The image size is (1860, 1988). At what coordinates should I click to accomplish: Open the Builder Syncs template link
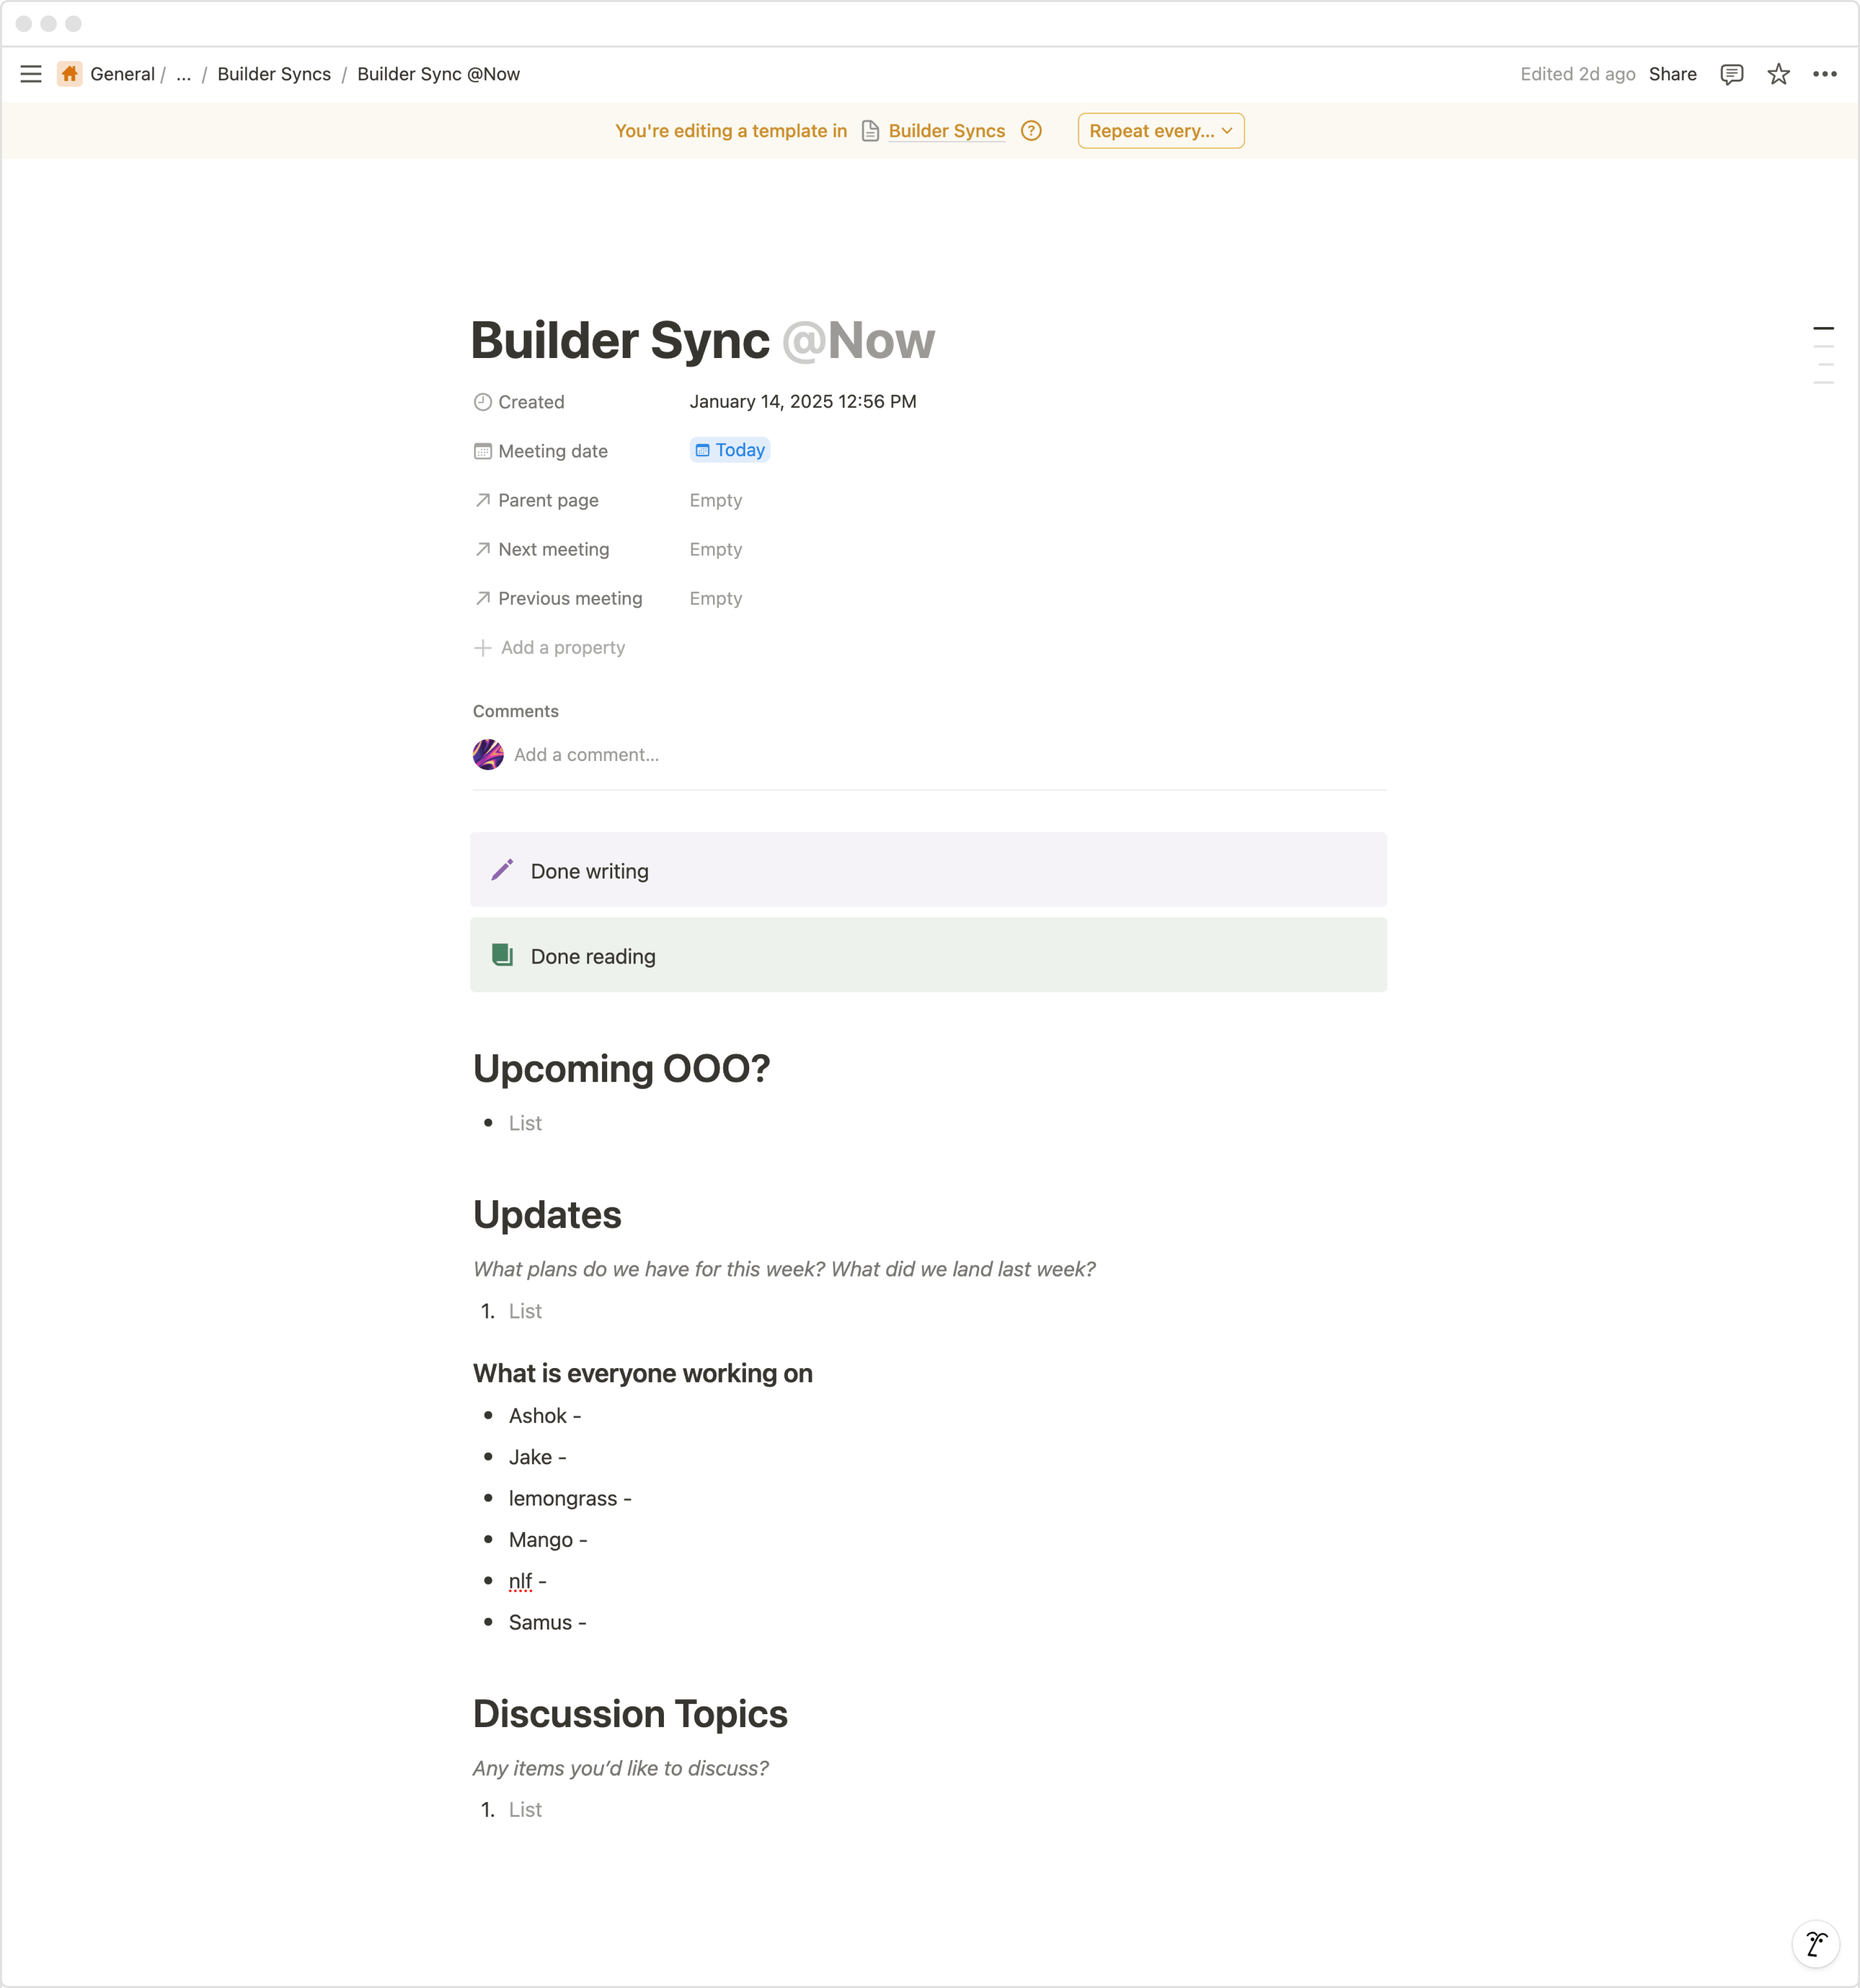click(x=946, y=131)
